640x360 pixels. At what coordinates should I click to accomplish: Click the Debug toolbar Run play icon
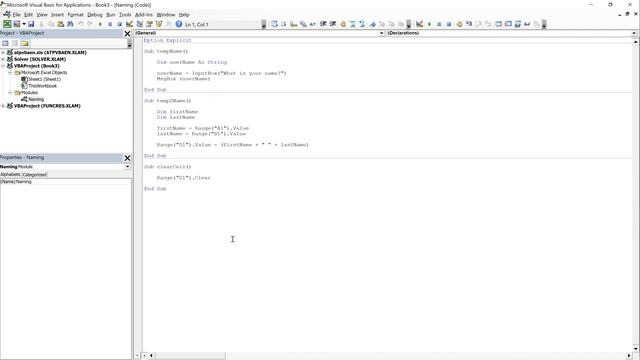click(x=429, y=24)
